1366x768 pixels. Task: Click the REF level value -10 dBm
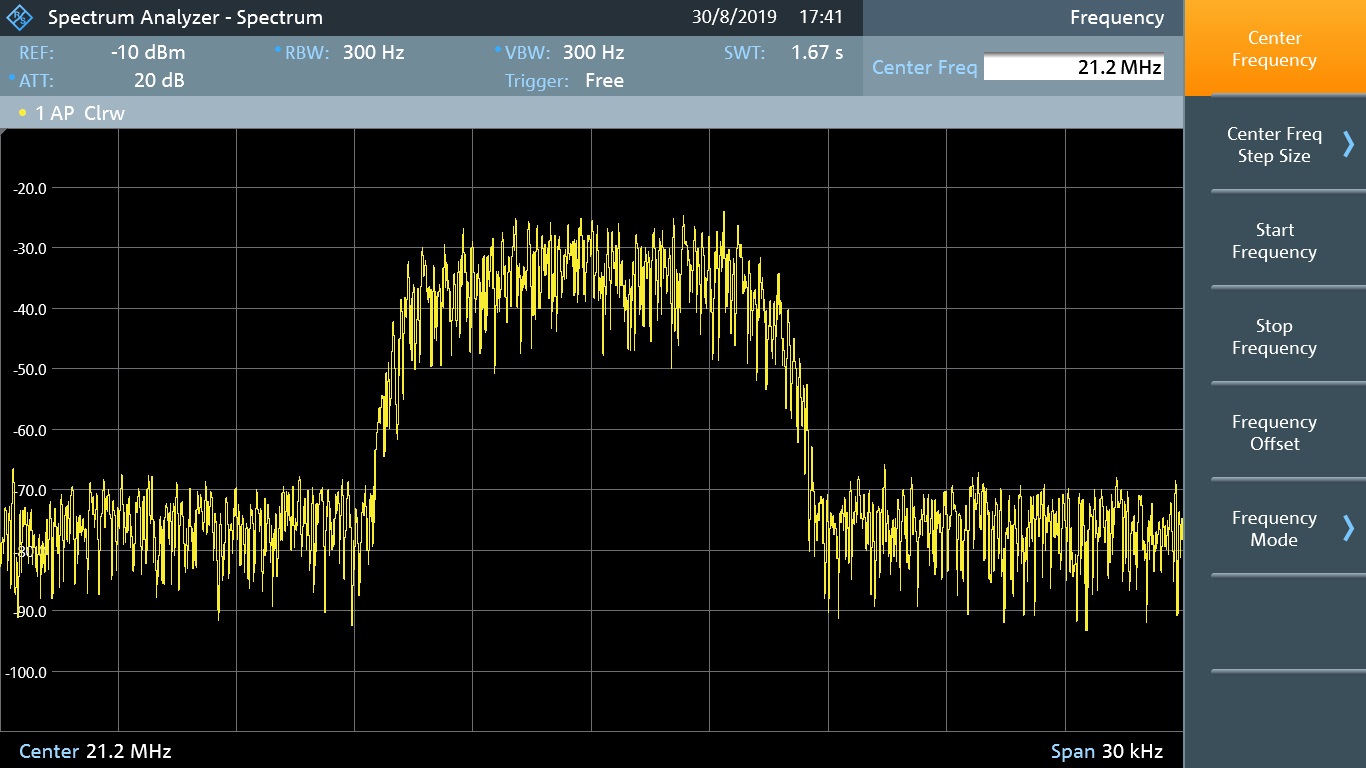pyautogui.click(x=148, y=52)
